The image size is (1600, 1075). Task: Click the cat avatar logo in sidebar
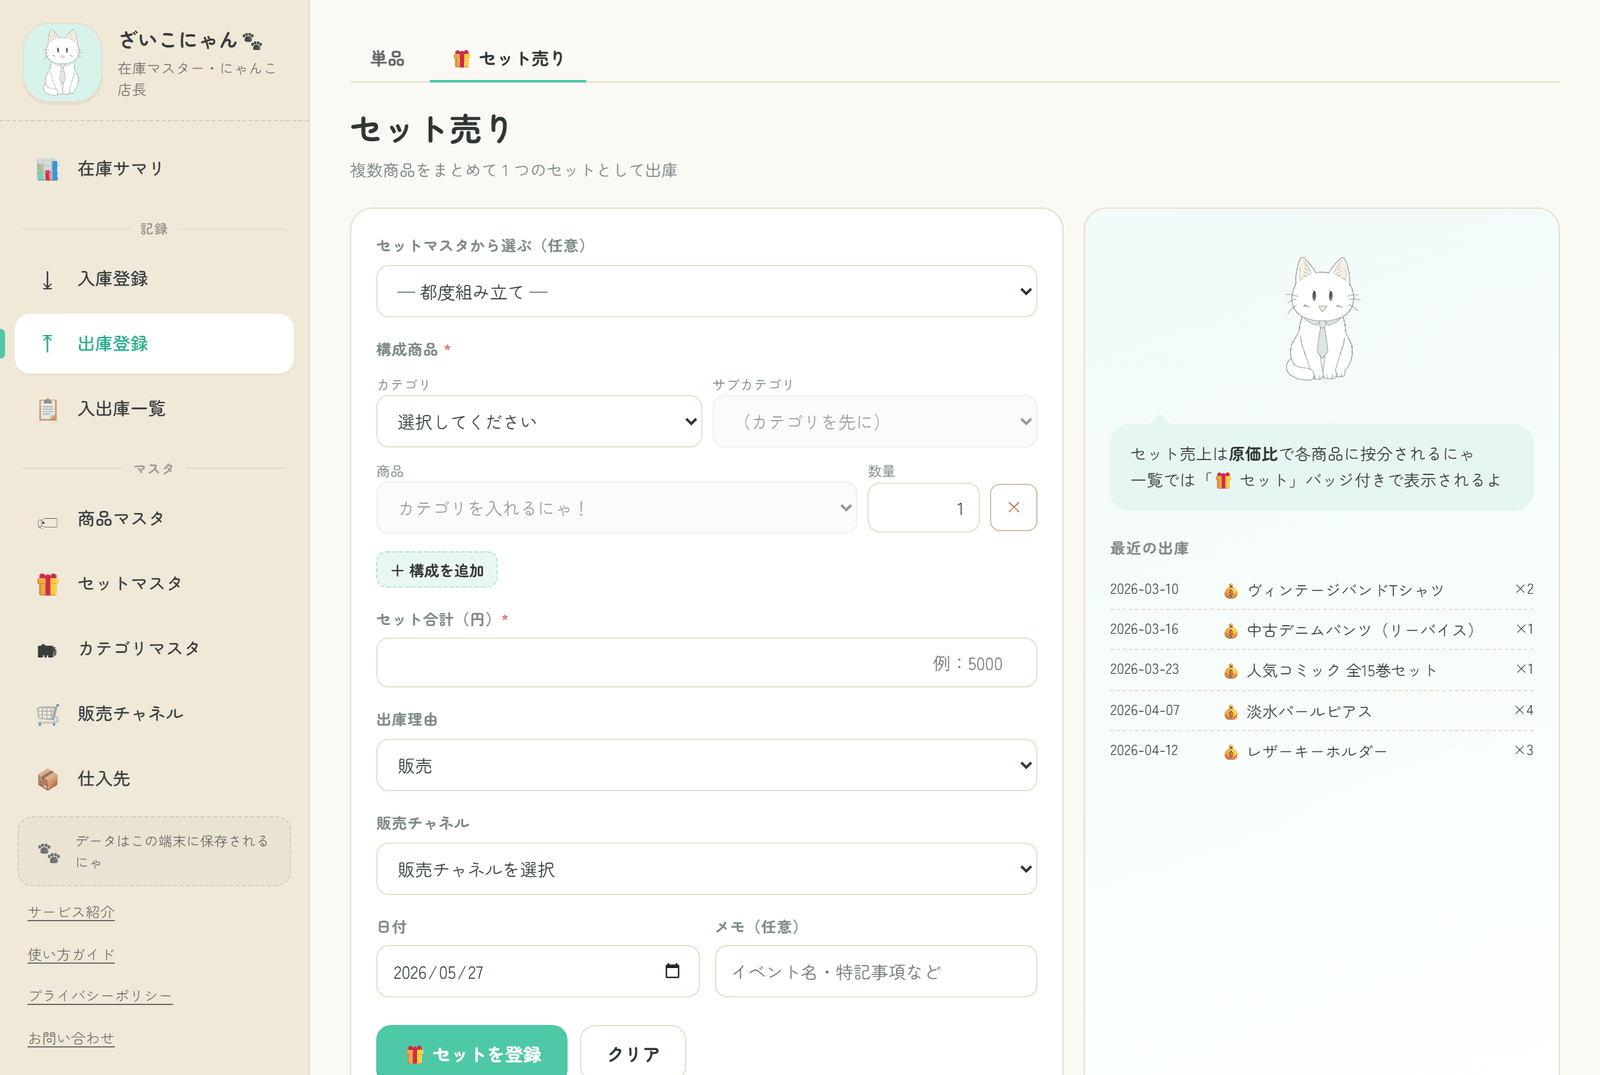[x=62, y=63]
